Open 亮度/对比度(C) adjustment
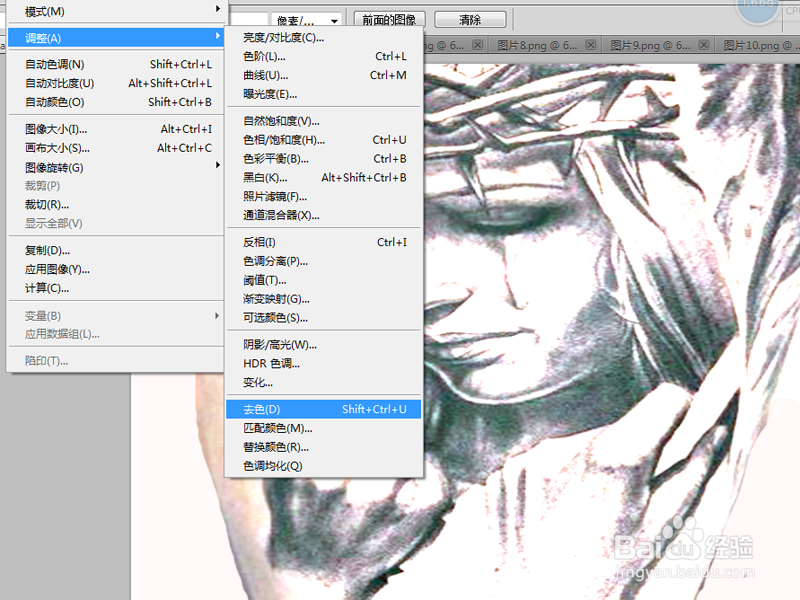The image size is (800, 600). (323, 37)
